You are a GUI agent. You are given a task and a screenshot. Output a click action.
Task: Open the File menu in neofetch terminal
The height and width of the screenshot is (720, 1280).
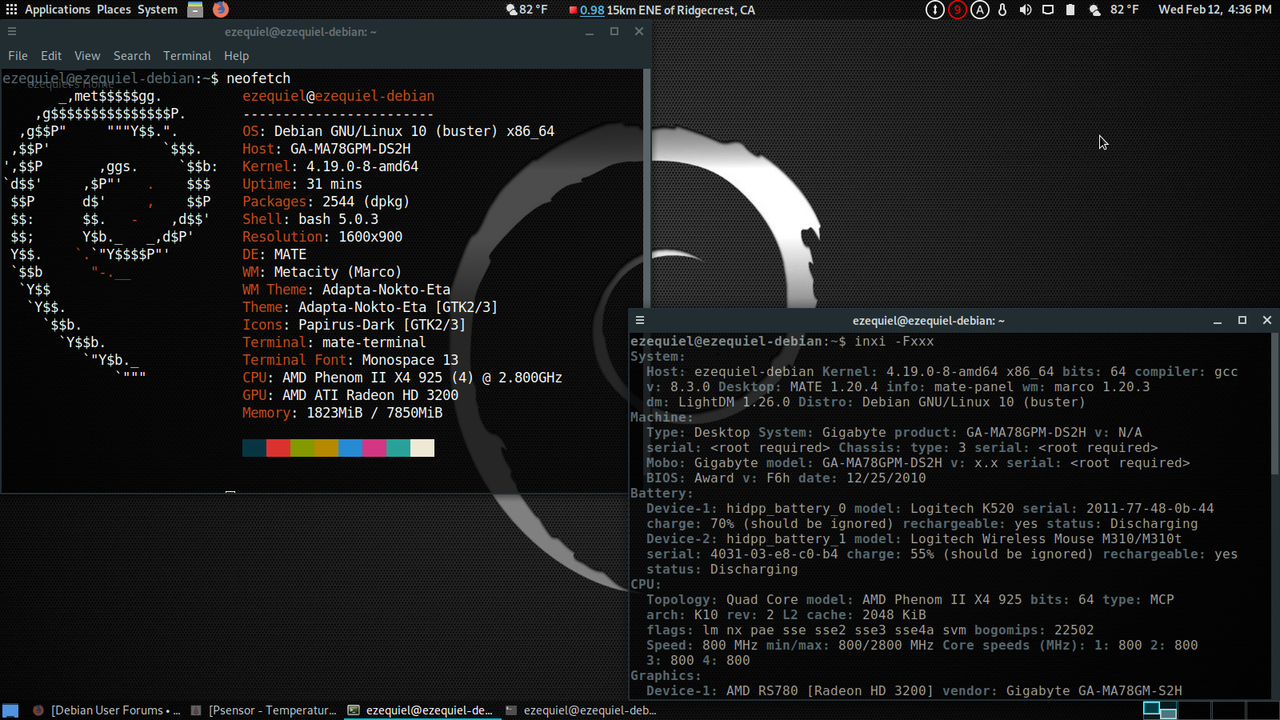point(18,56)
